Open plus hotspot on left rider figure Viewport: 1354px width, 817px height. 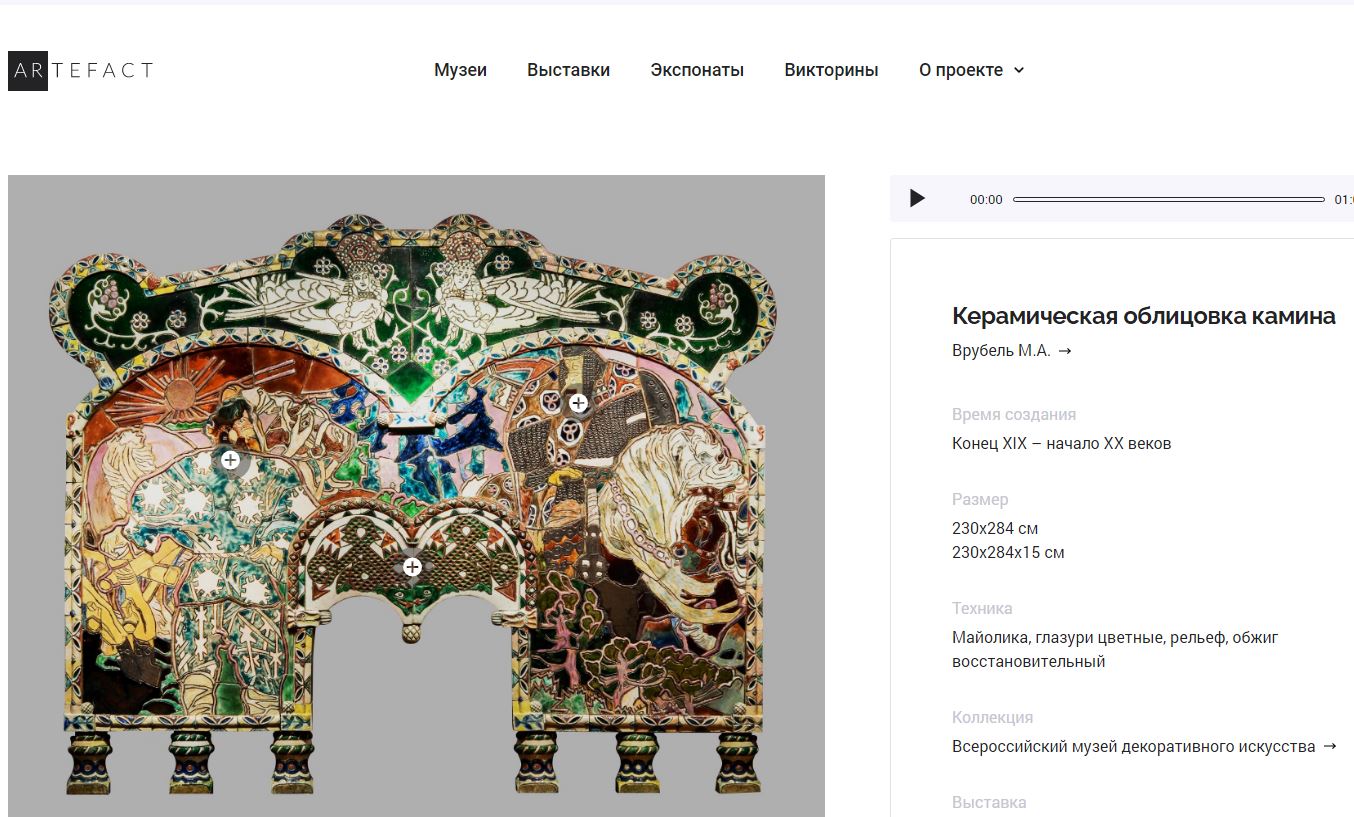click(x=230, y=460)
